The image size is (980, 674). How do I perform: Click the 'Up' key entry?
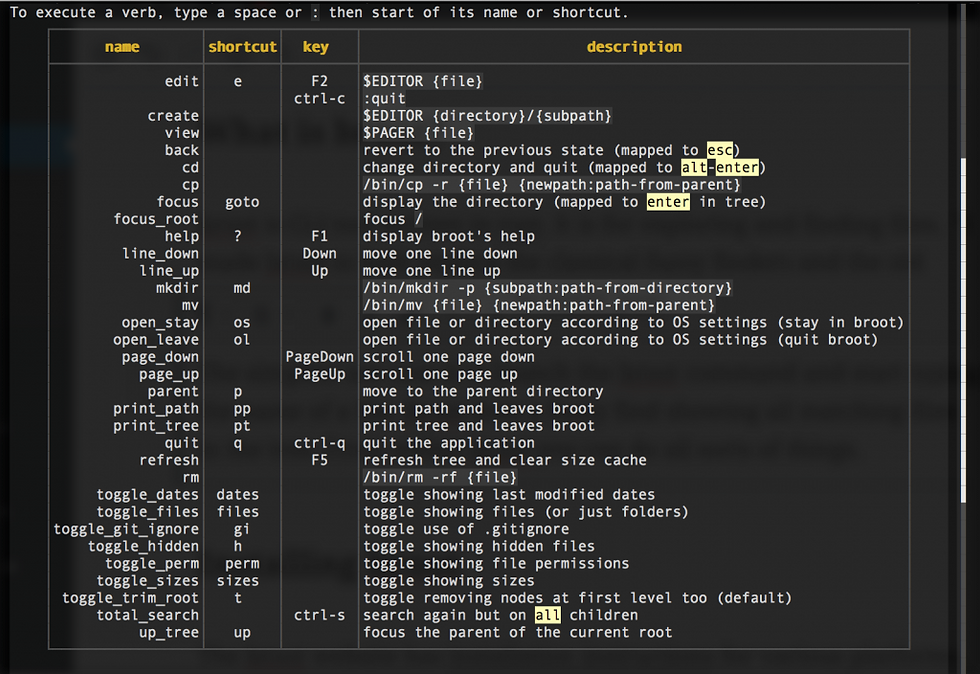point(319,271)
